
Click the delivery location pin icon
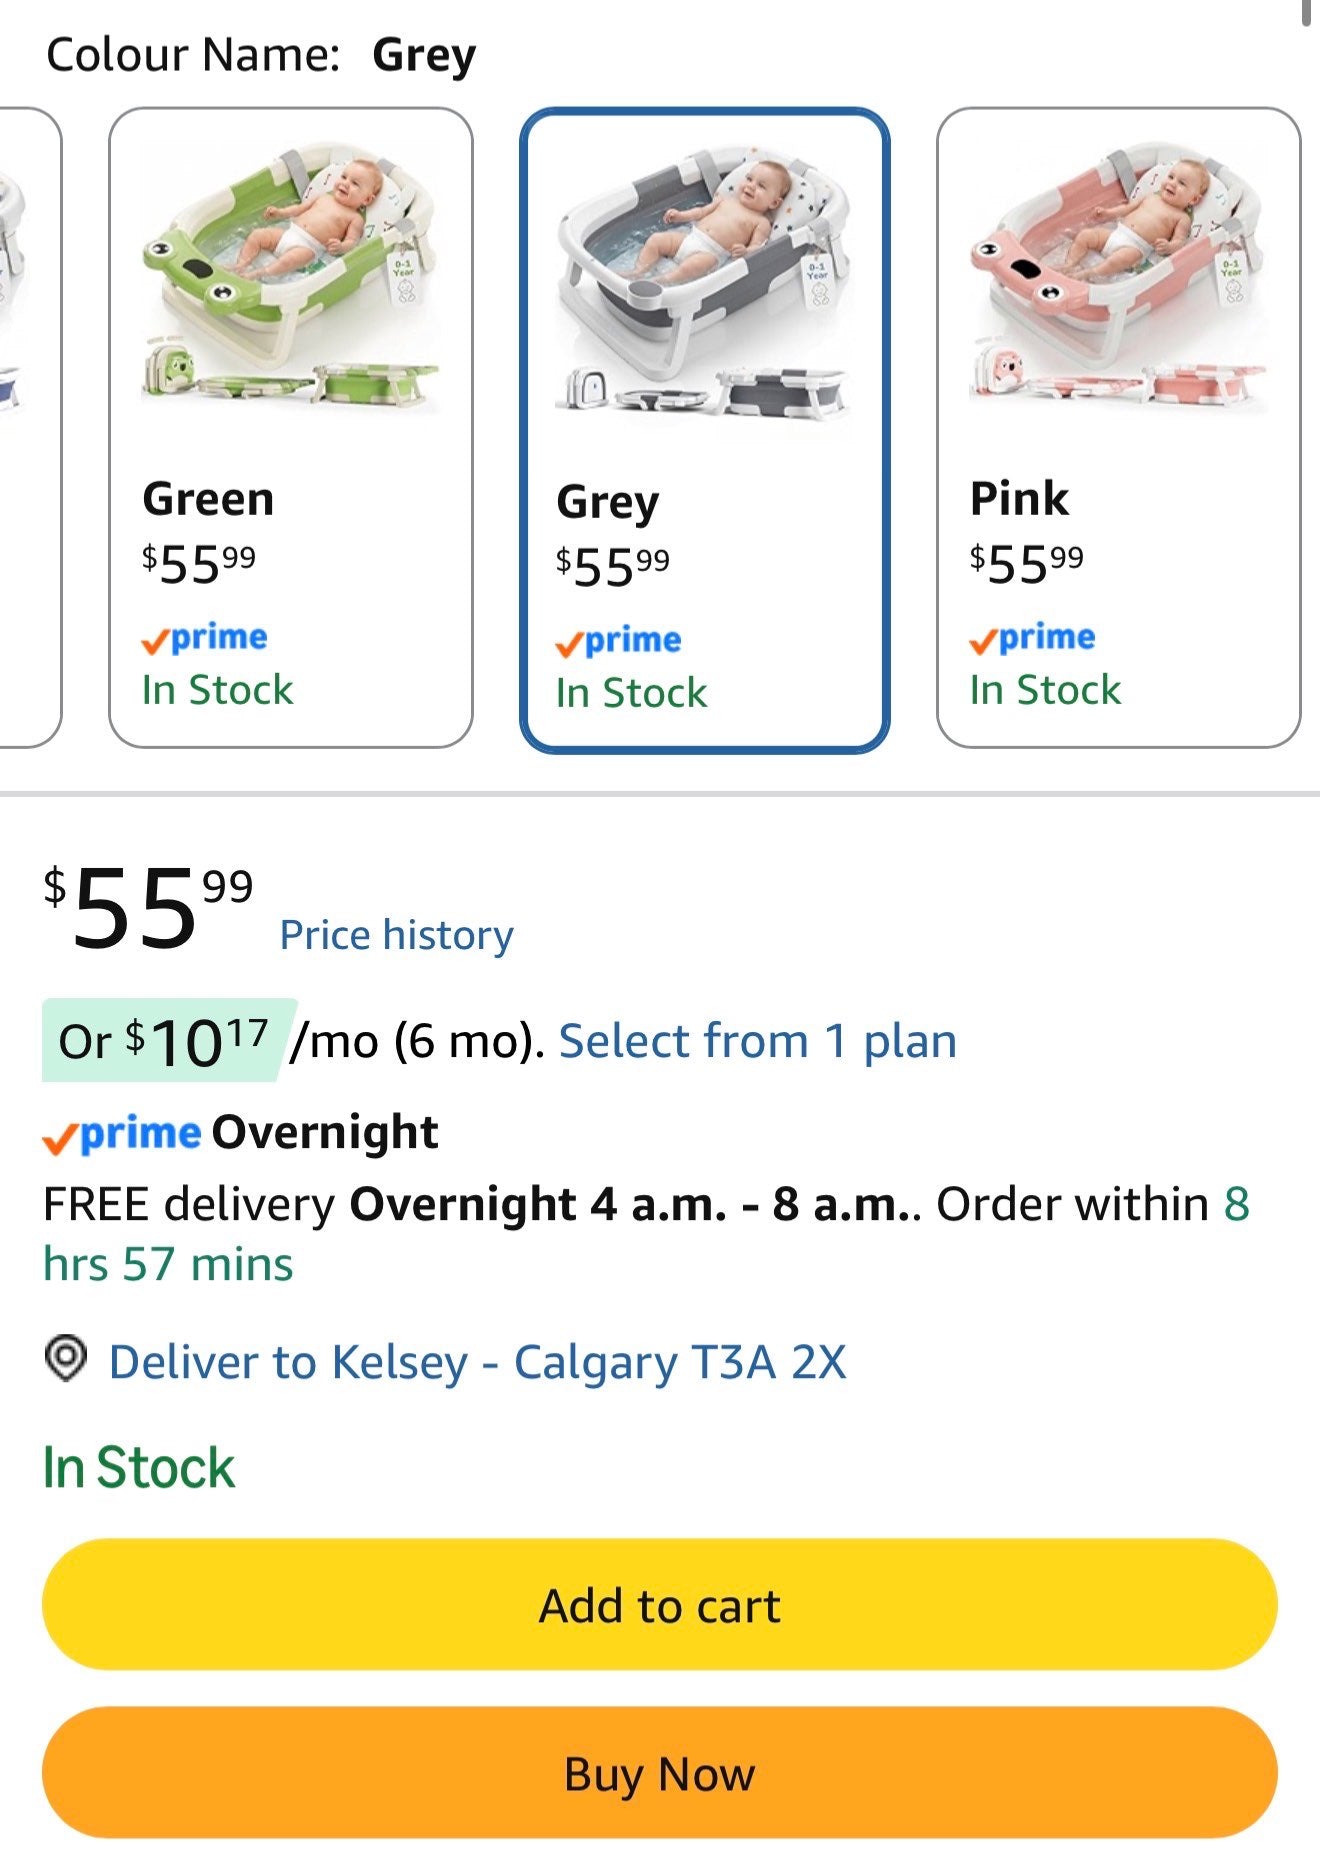tap(66, 1360)
